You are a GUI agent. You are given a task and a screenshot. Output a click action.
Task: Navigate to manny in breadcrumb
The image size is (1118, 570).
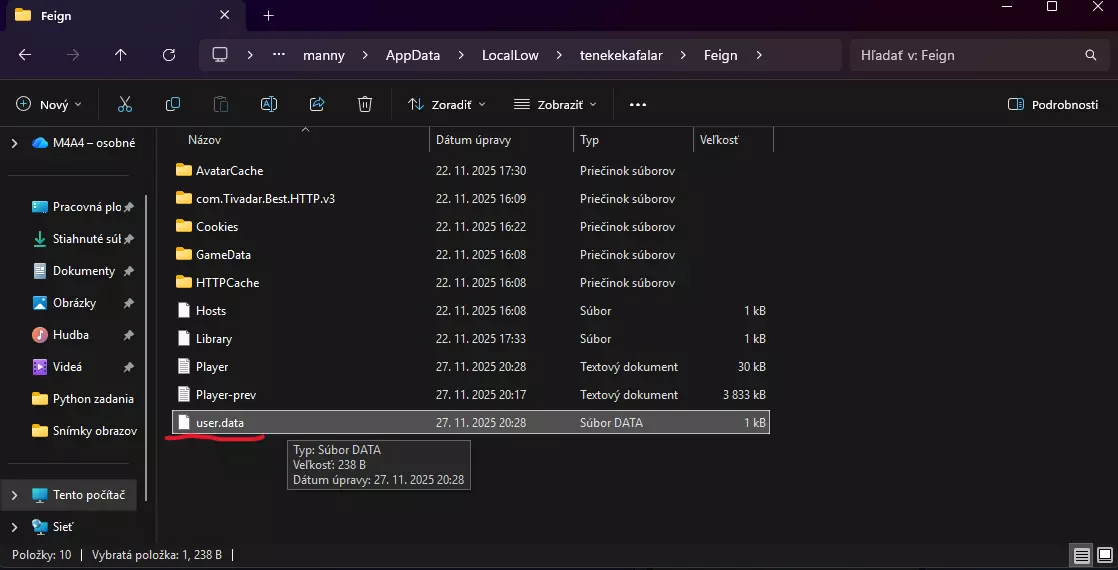(x=324, y=55)
